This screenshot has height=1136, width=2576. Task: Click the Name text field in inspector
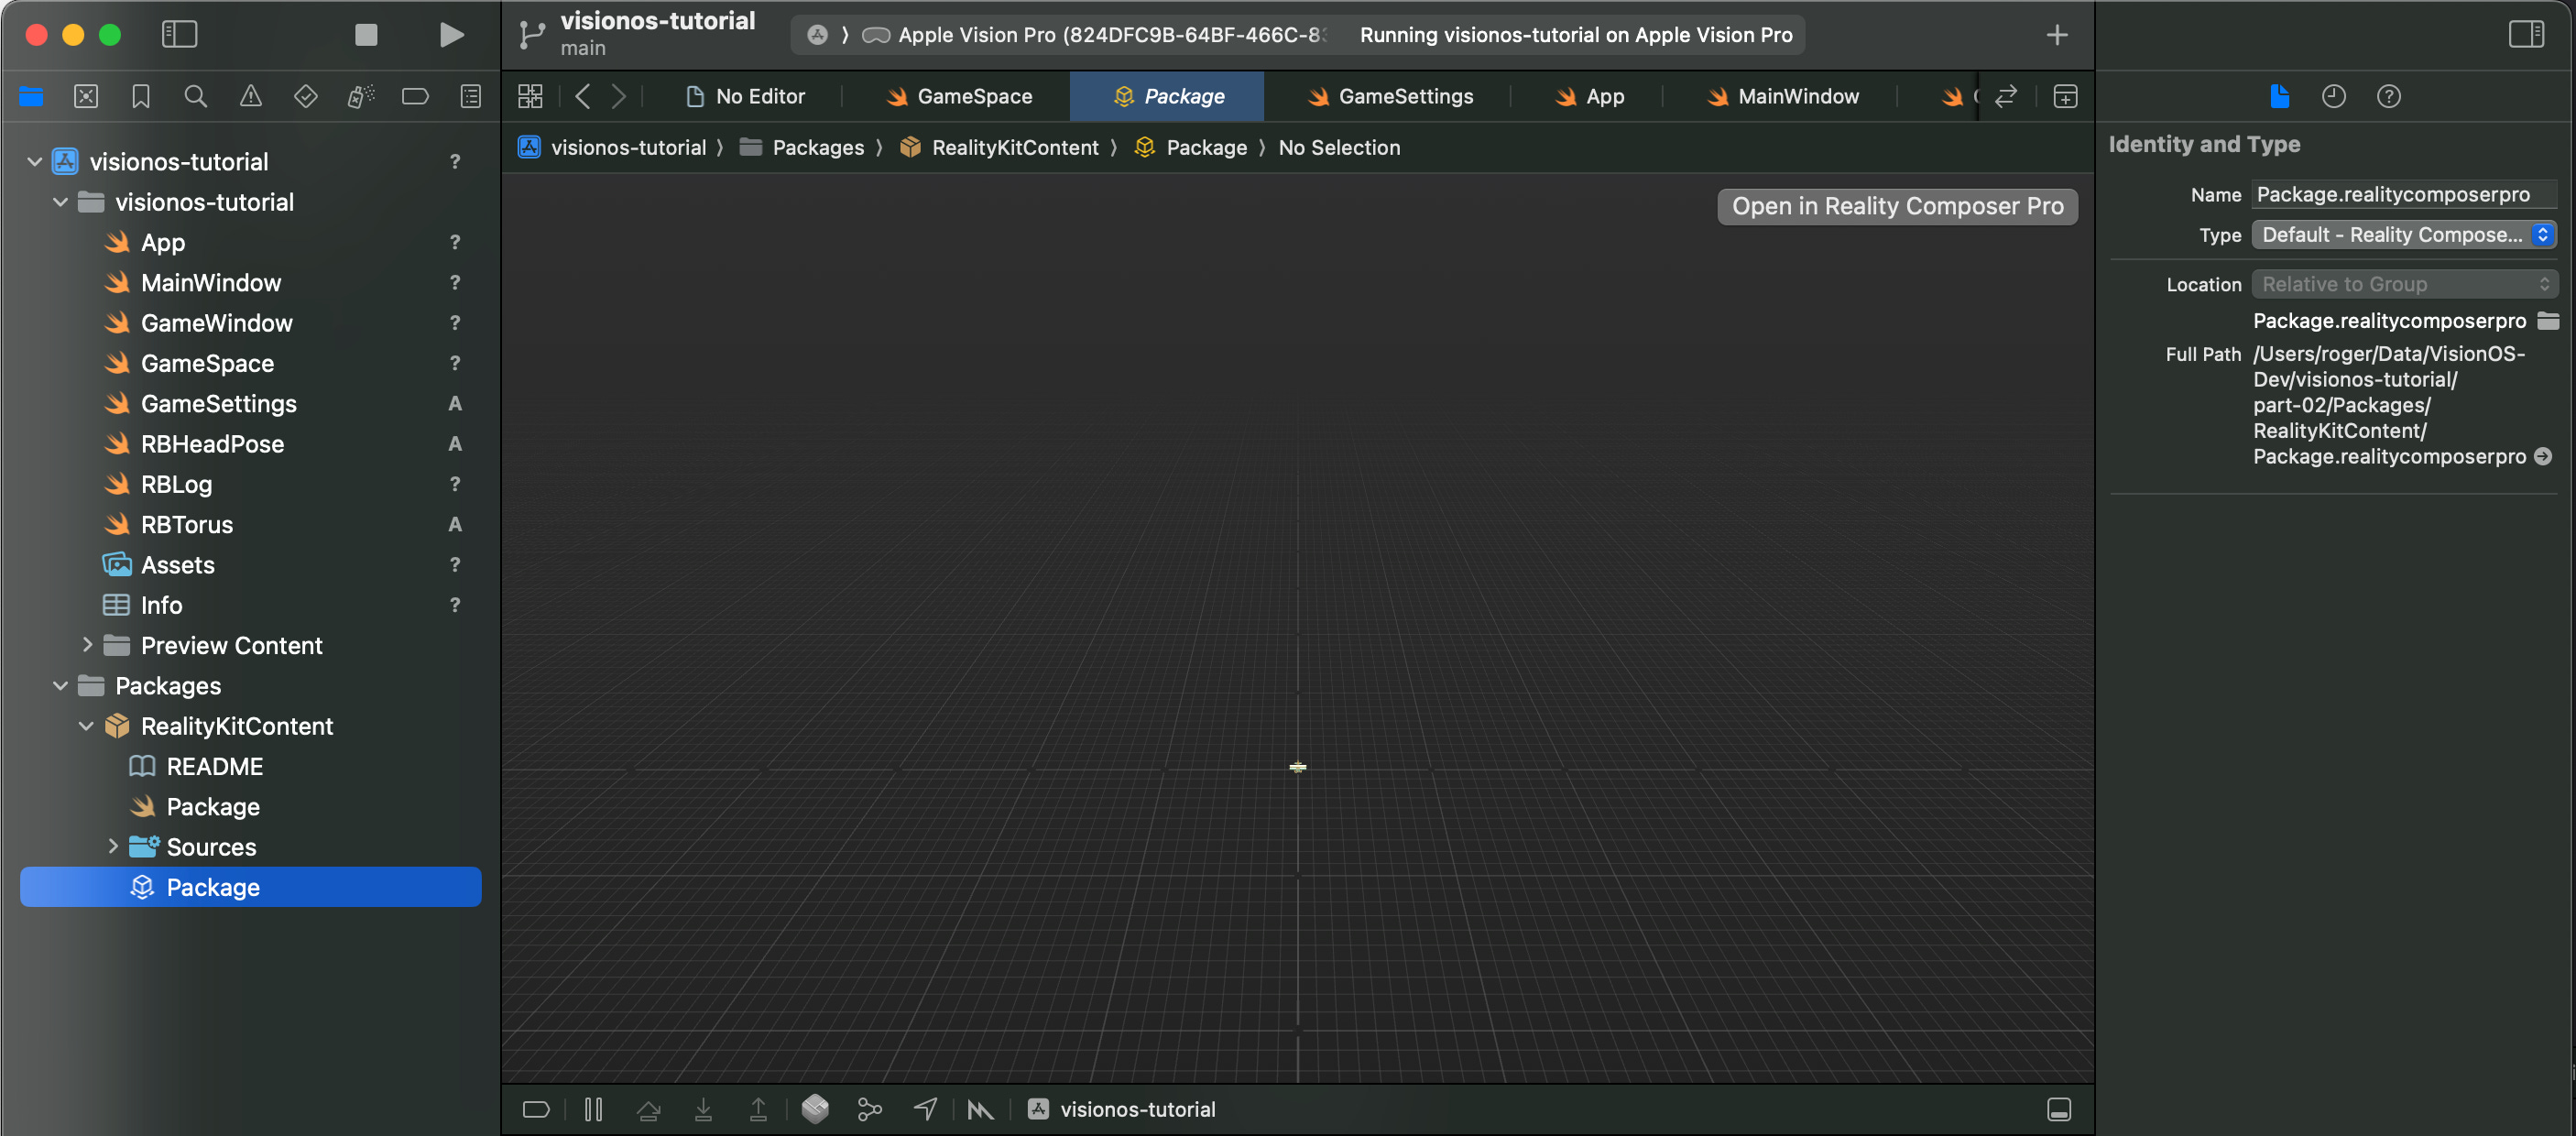tap(2402, 195)
